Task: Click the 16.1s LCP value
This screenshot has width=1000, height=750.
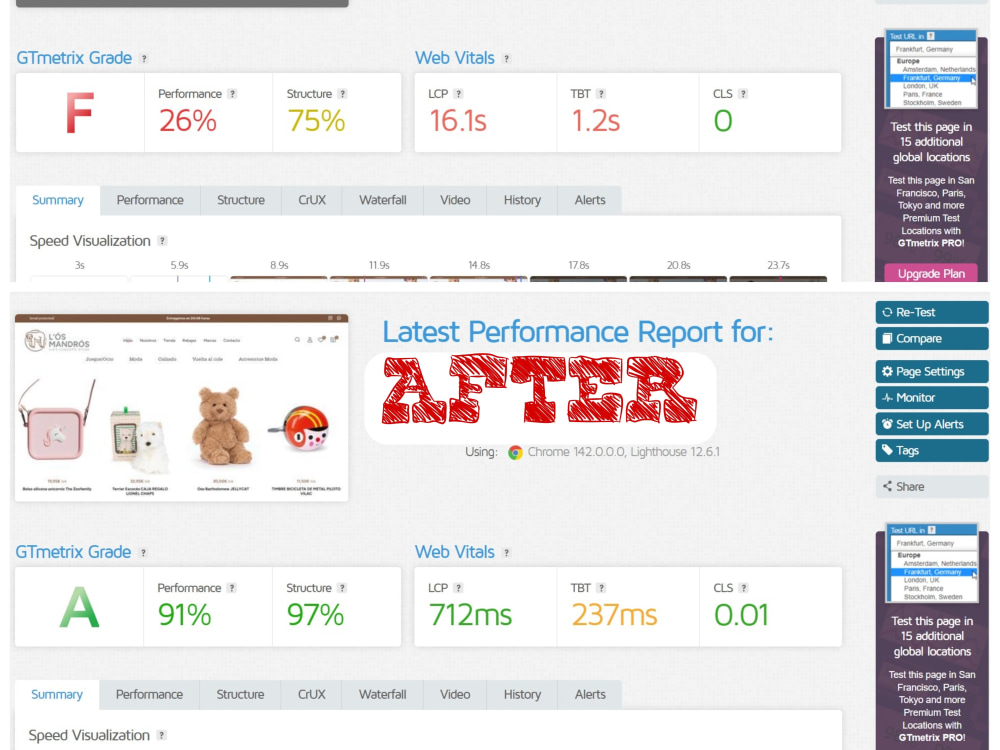Action: tap(458, 121)
